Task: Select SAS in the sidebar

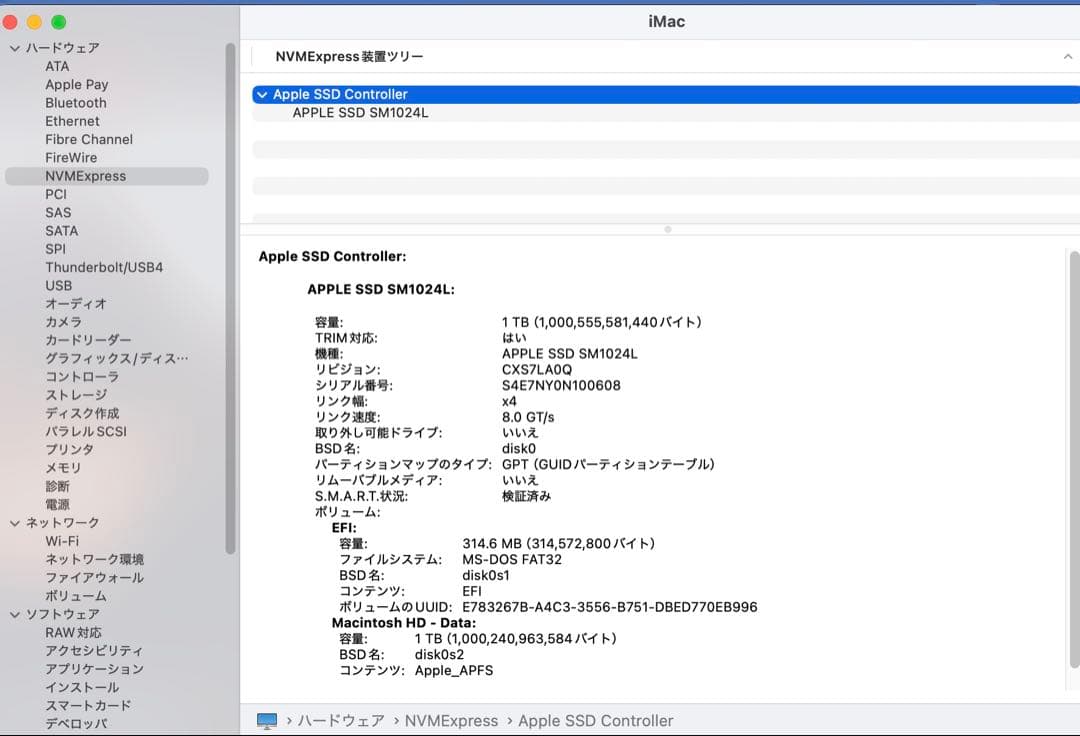Action: tap(58, 213)
